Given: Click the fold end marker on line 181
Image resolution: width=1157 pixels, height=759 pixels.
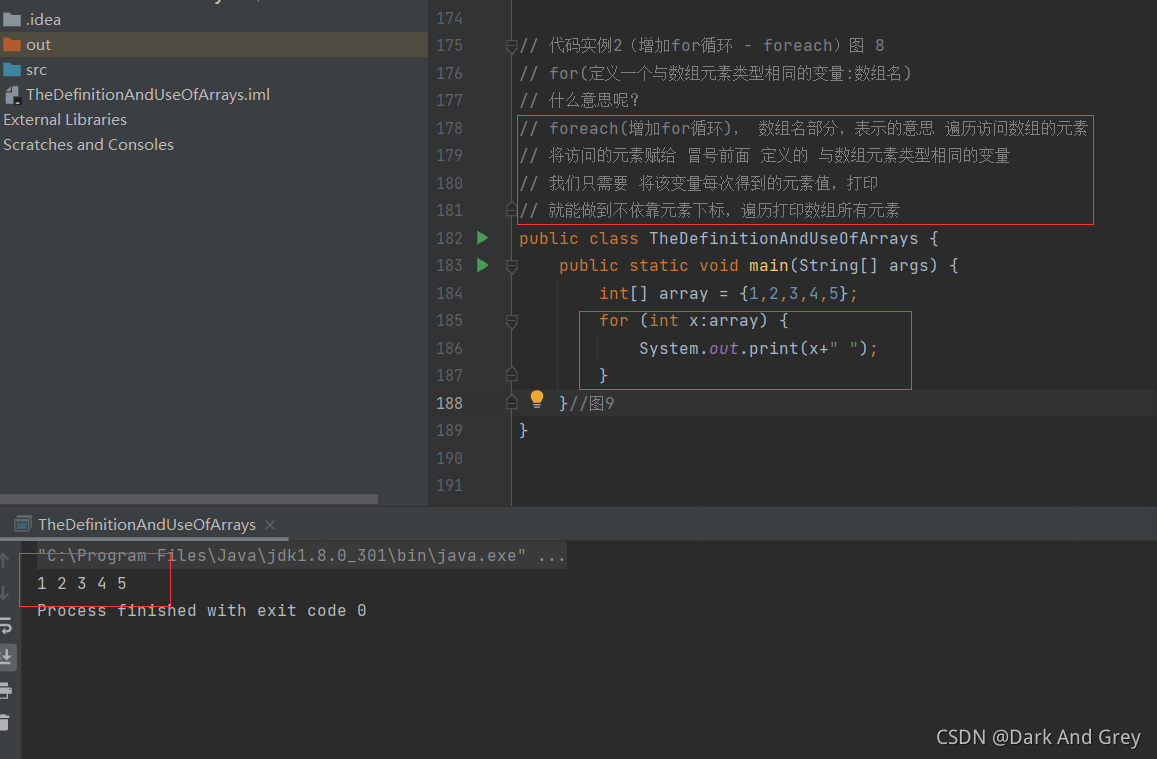Looking at the screenshot, I should point(511,209).
